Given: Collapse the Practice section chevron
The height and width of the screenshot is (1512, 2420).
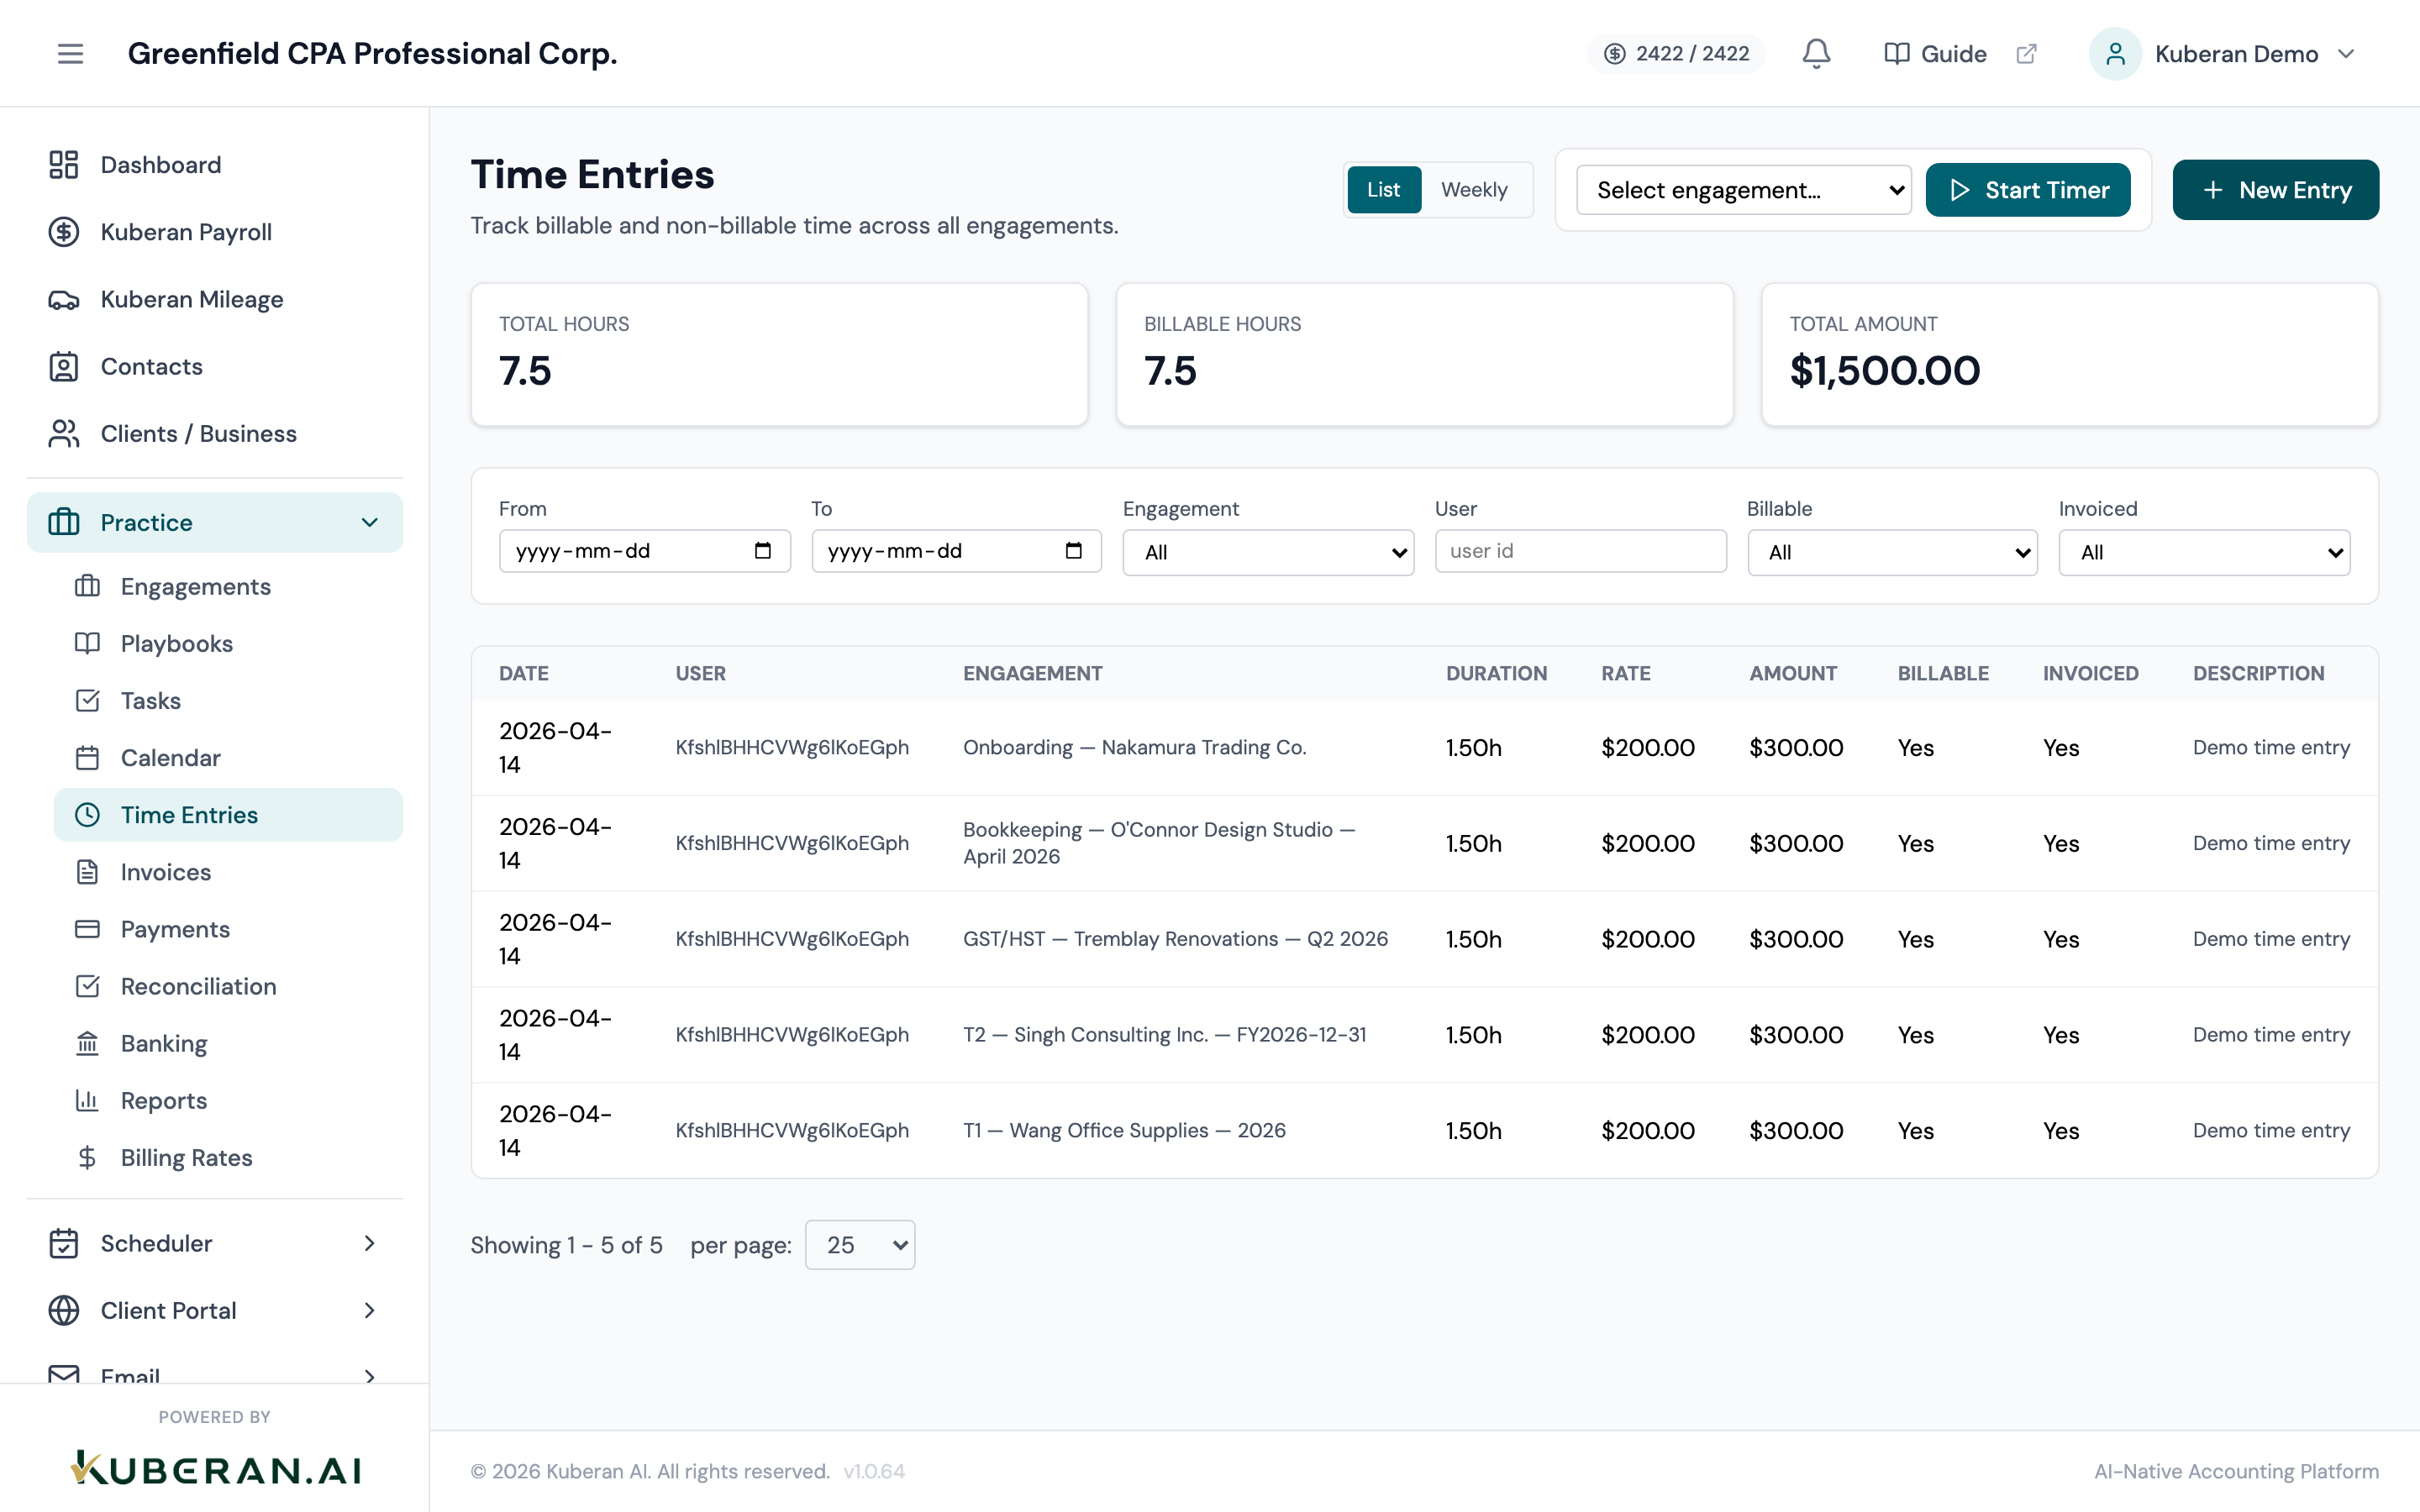Looking at the screenshot, I should [369, 522].
